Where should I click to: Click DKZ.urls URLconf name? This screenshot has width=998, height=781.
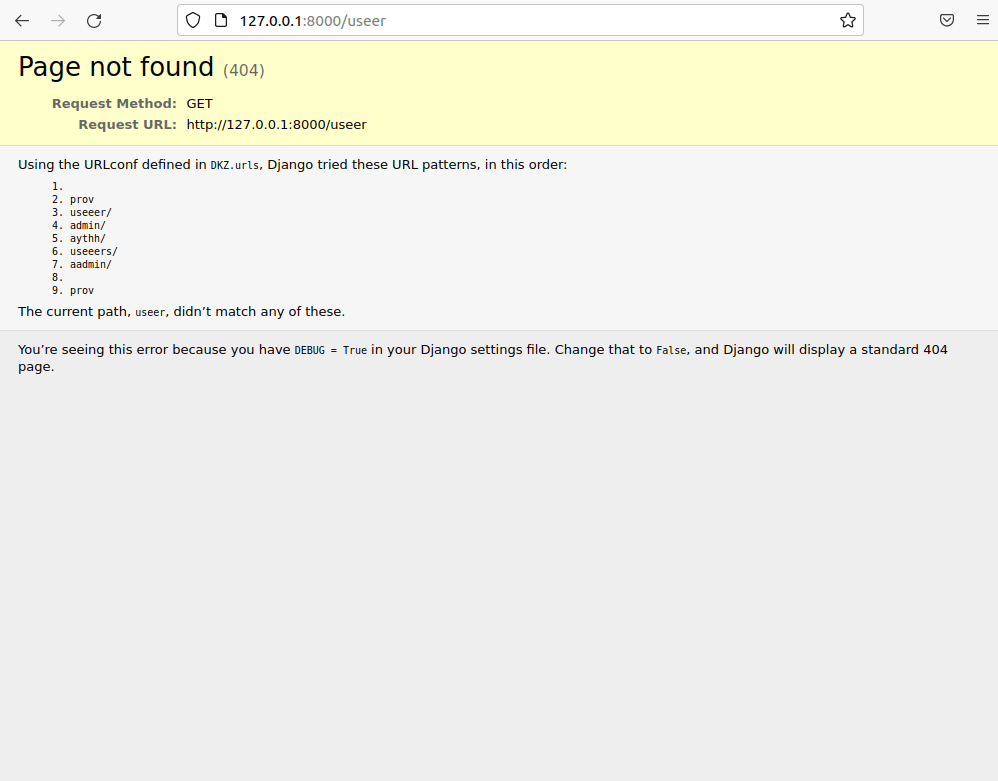pos(235,165)
